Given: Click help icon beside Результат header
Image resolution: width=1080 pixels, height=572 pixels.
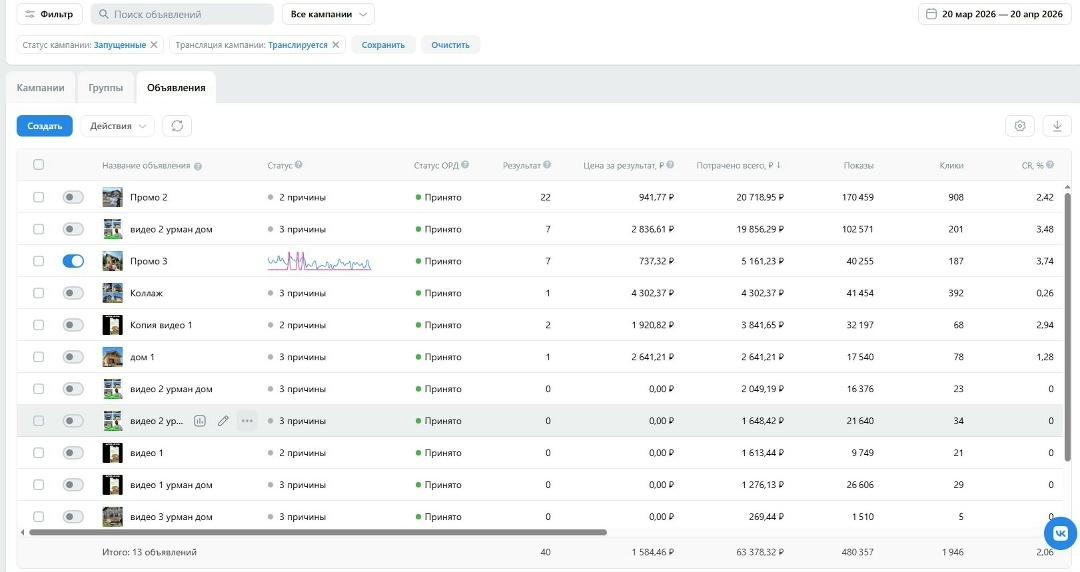Looking at the screenshot, I should pyautogui.click(x=547, y=165).
